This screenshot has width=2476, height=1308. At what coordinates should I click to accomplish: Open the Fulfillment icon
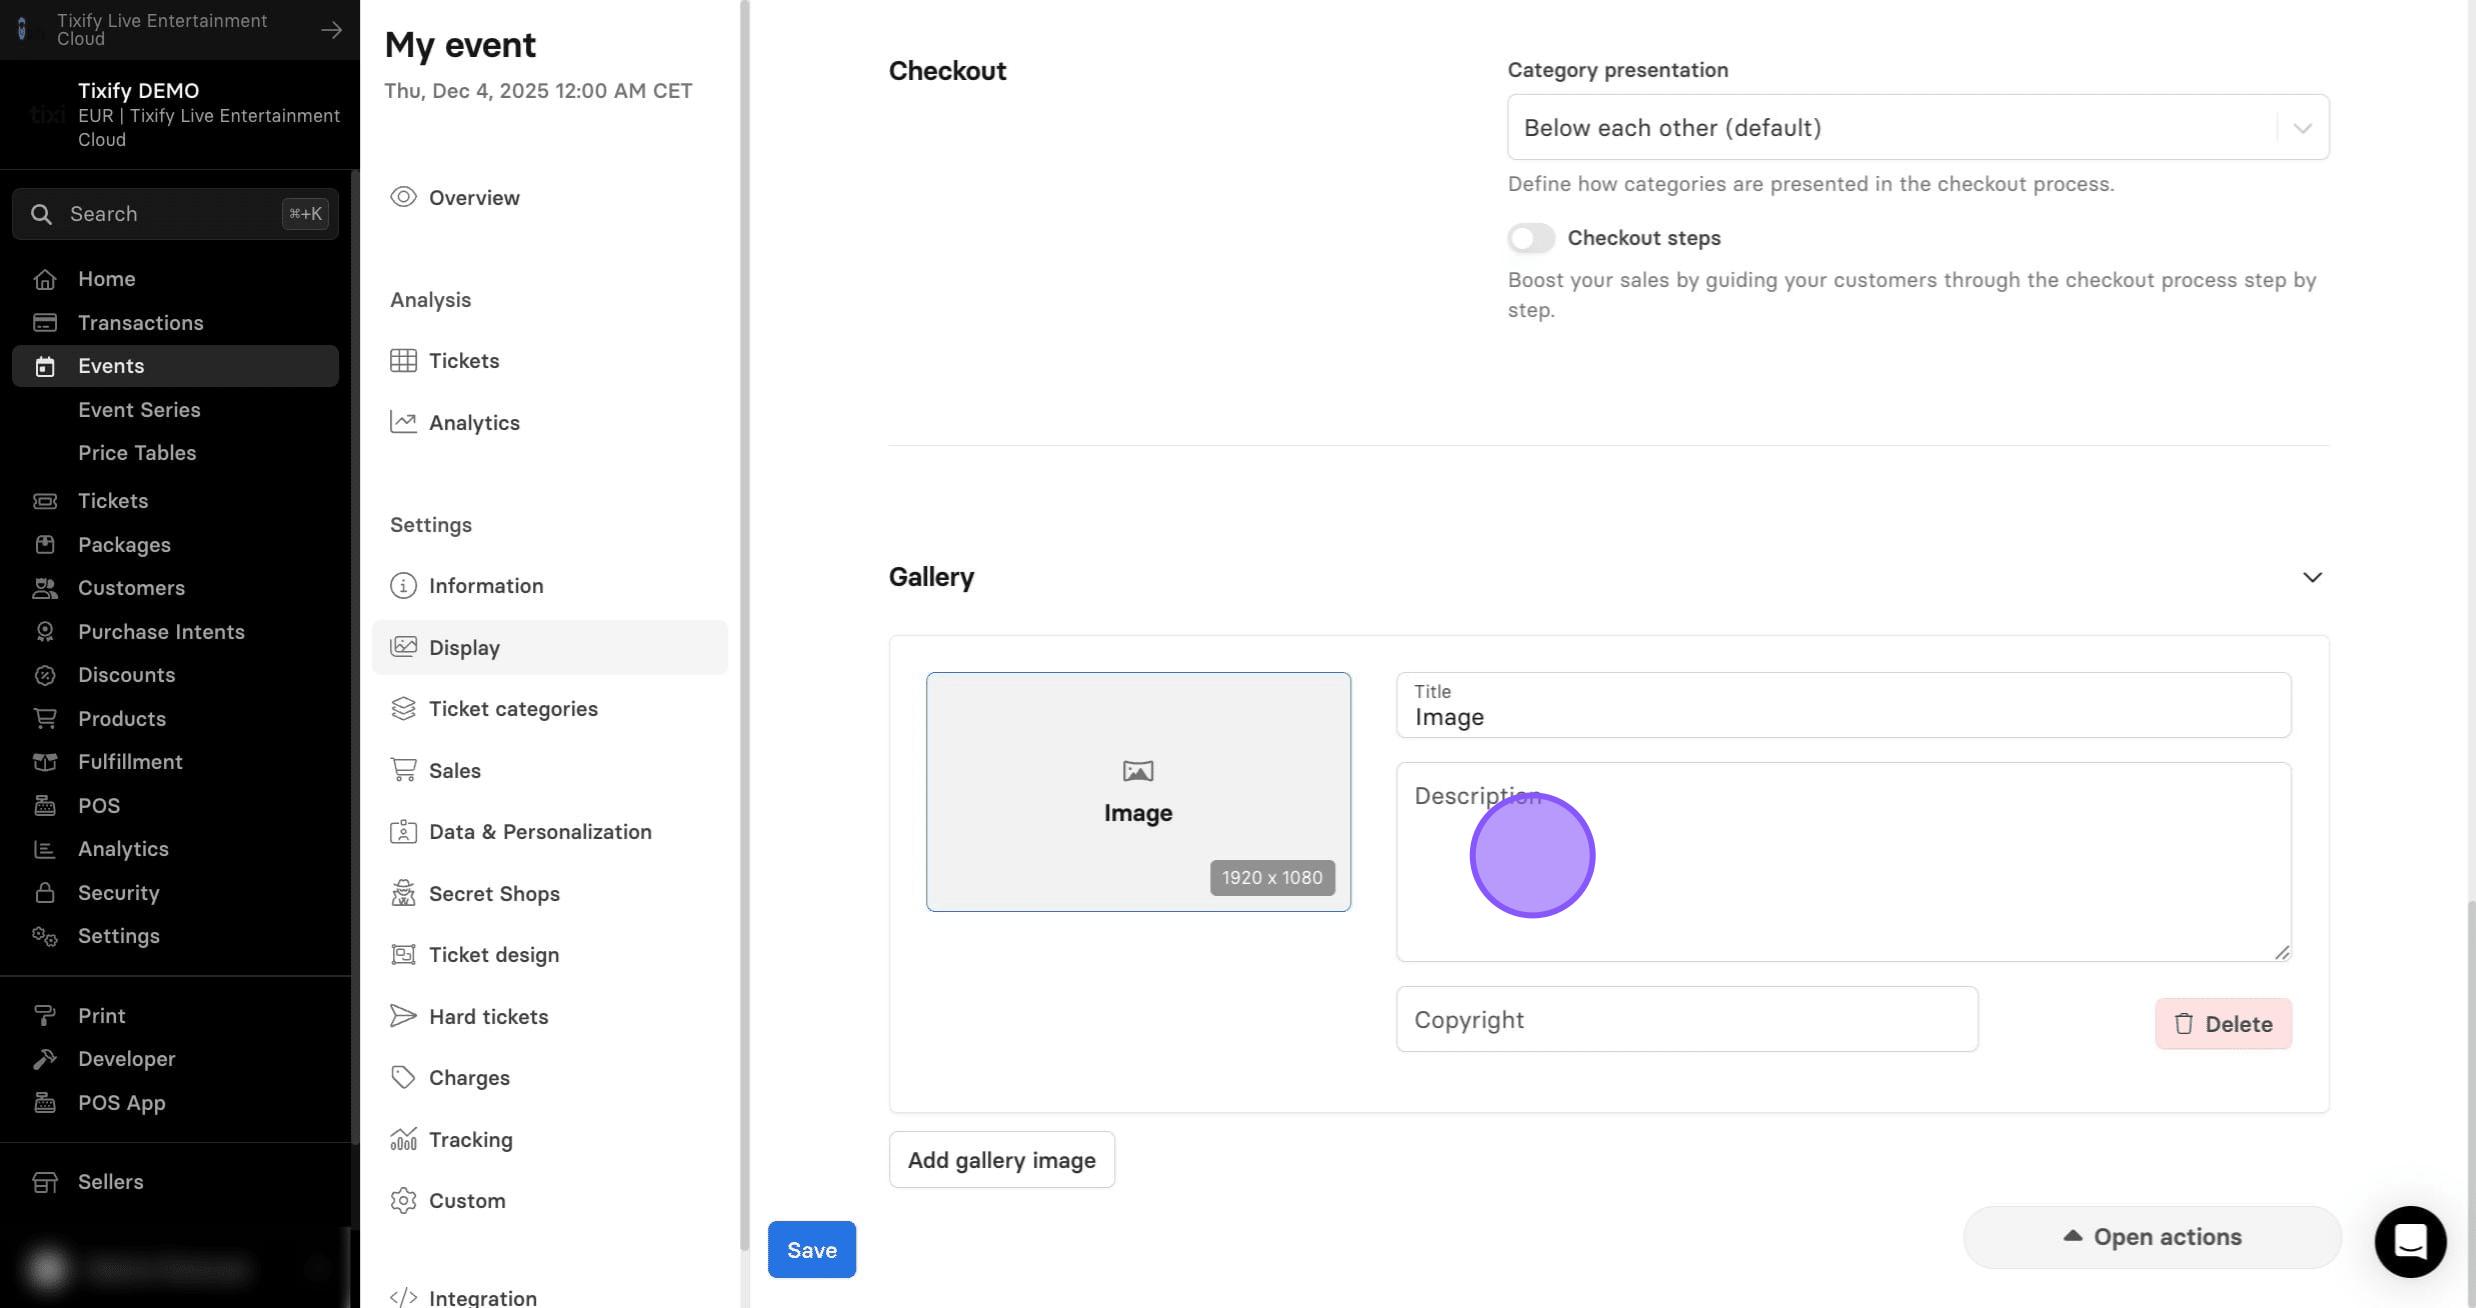pyautogui.click(x=44, y=762)
